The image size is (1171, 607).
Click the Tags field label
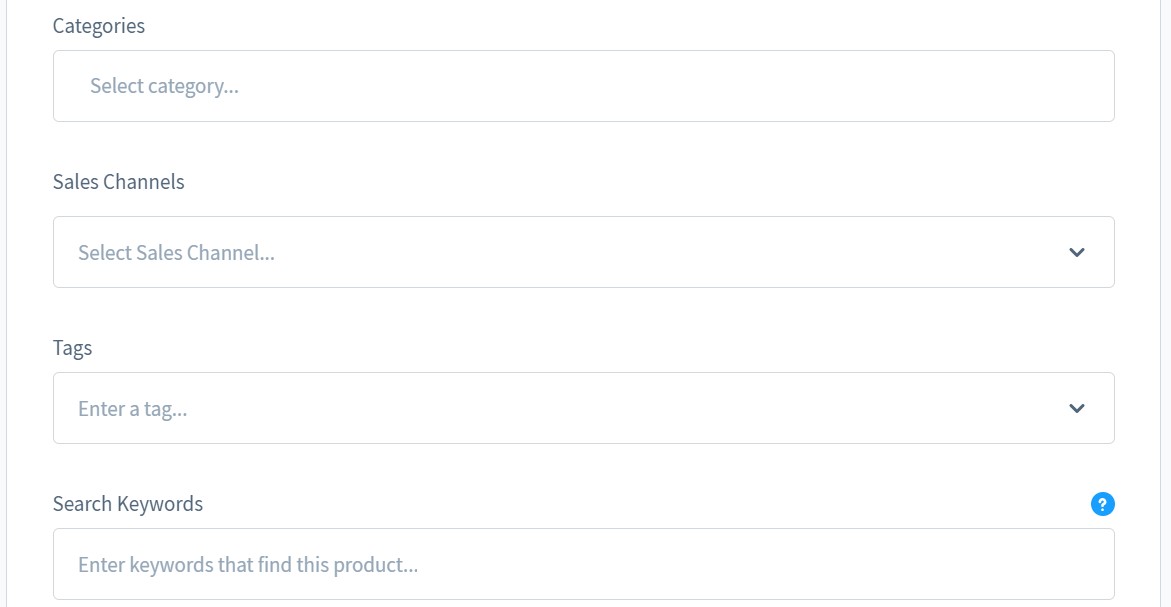click(x=72, y=348)
